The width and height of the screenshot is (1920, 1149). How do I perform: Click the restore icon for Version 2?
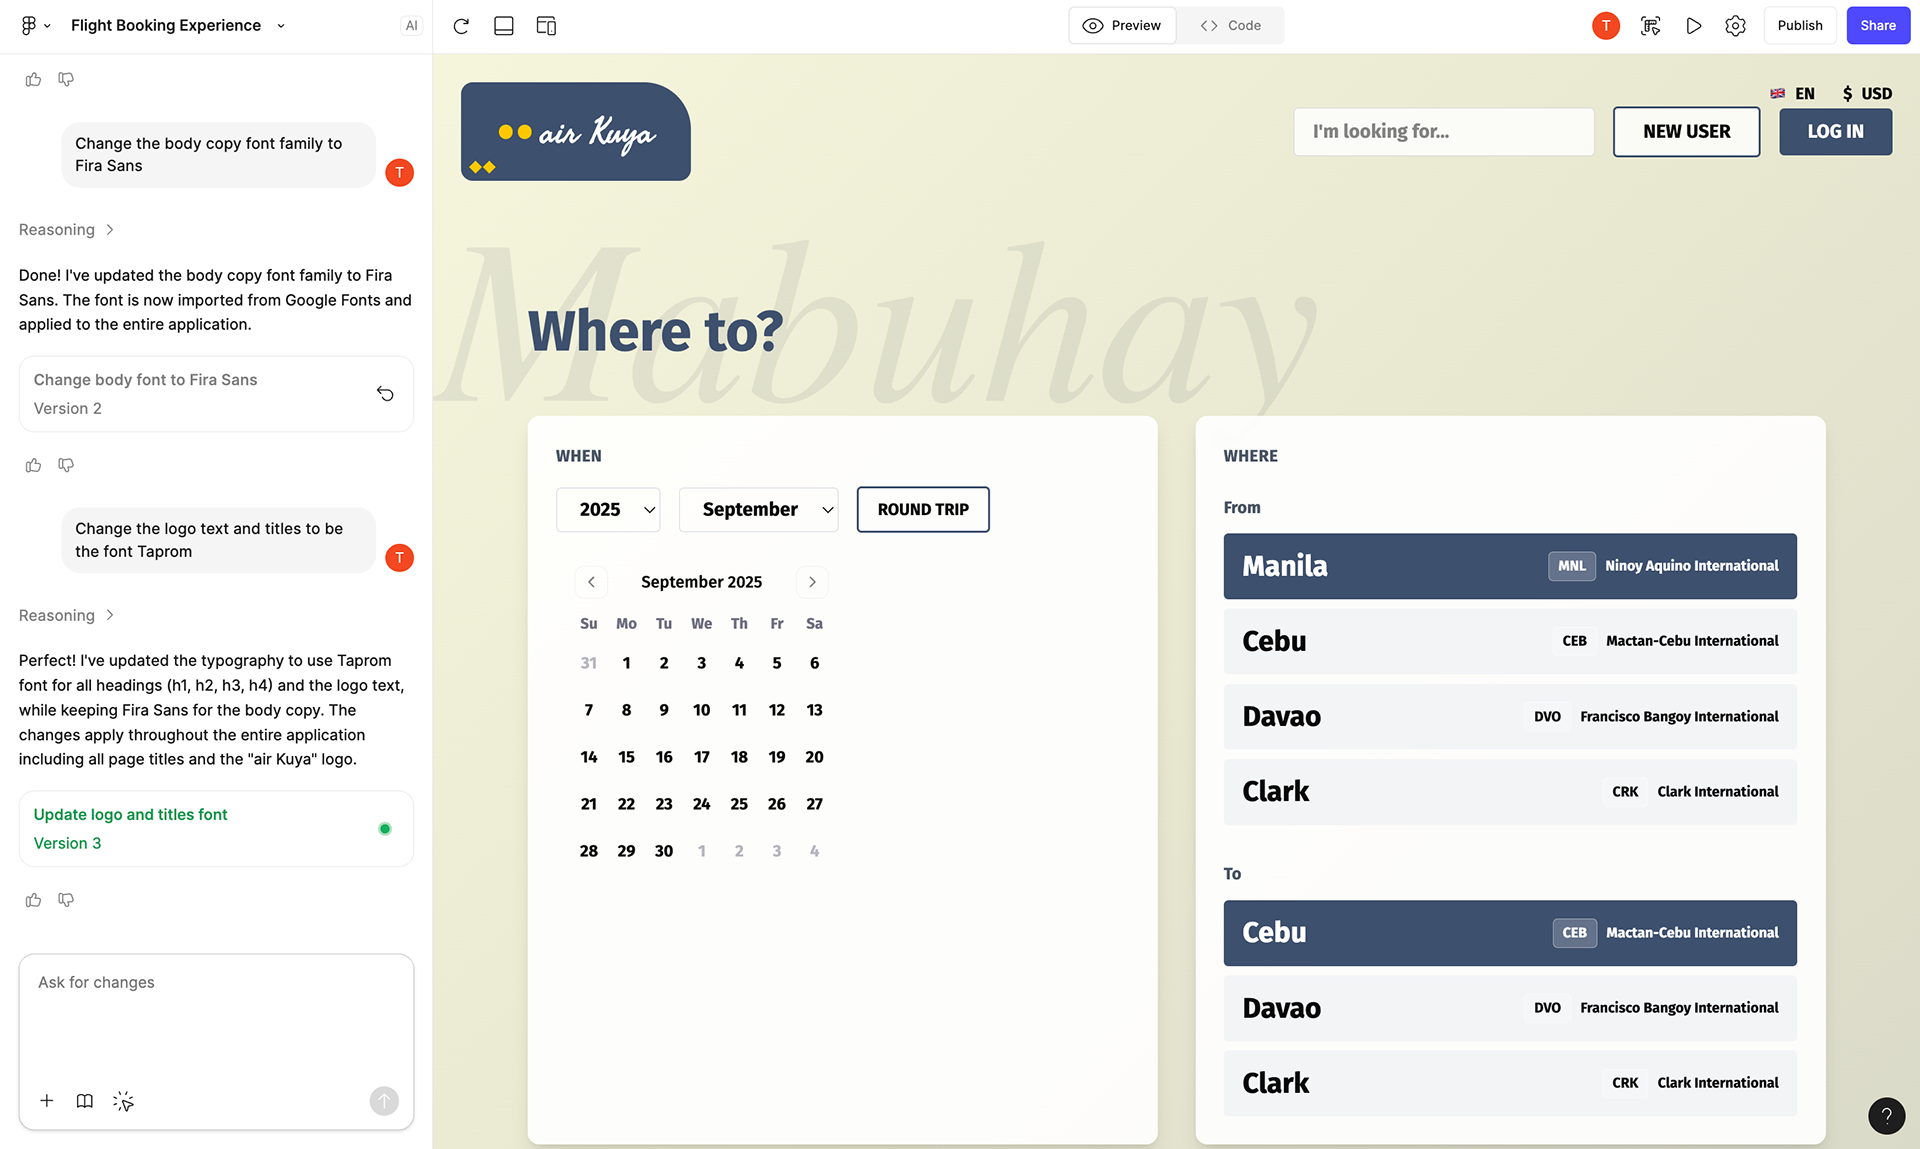pos(385,394)
